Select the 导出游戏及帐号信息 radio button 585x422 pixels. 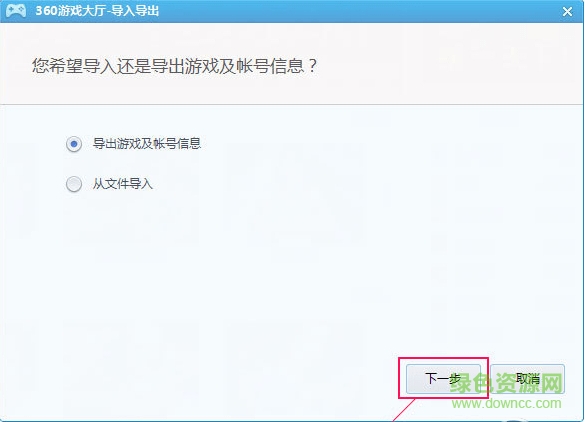coord(74,144)
